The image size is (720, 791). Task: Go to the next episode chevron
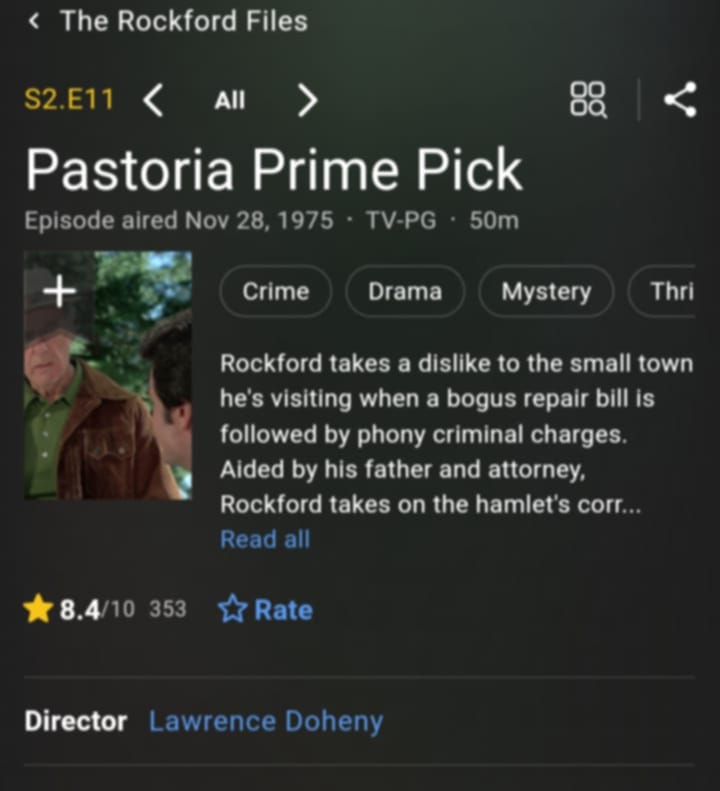pyautogui.click(x=307, y=100)
